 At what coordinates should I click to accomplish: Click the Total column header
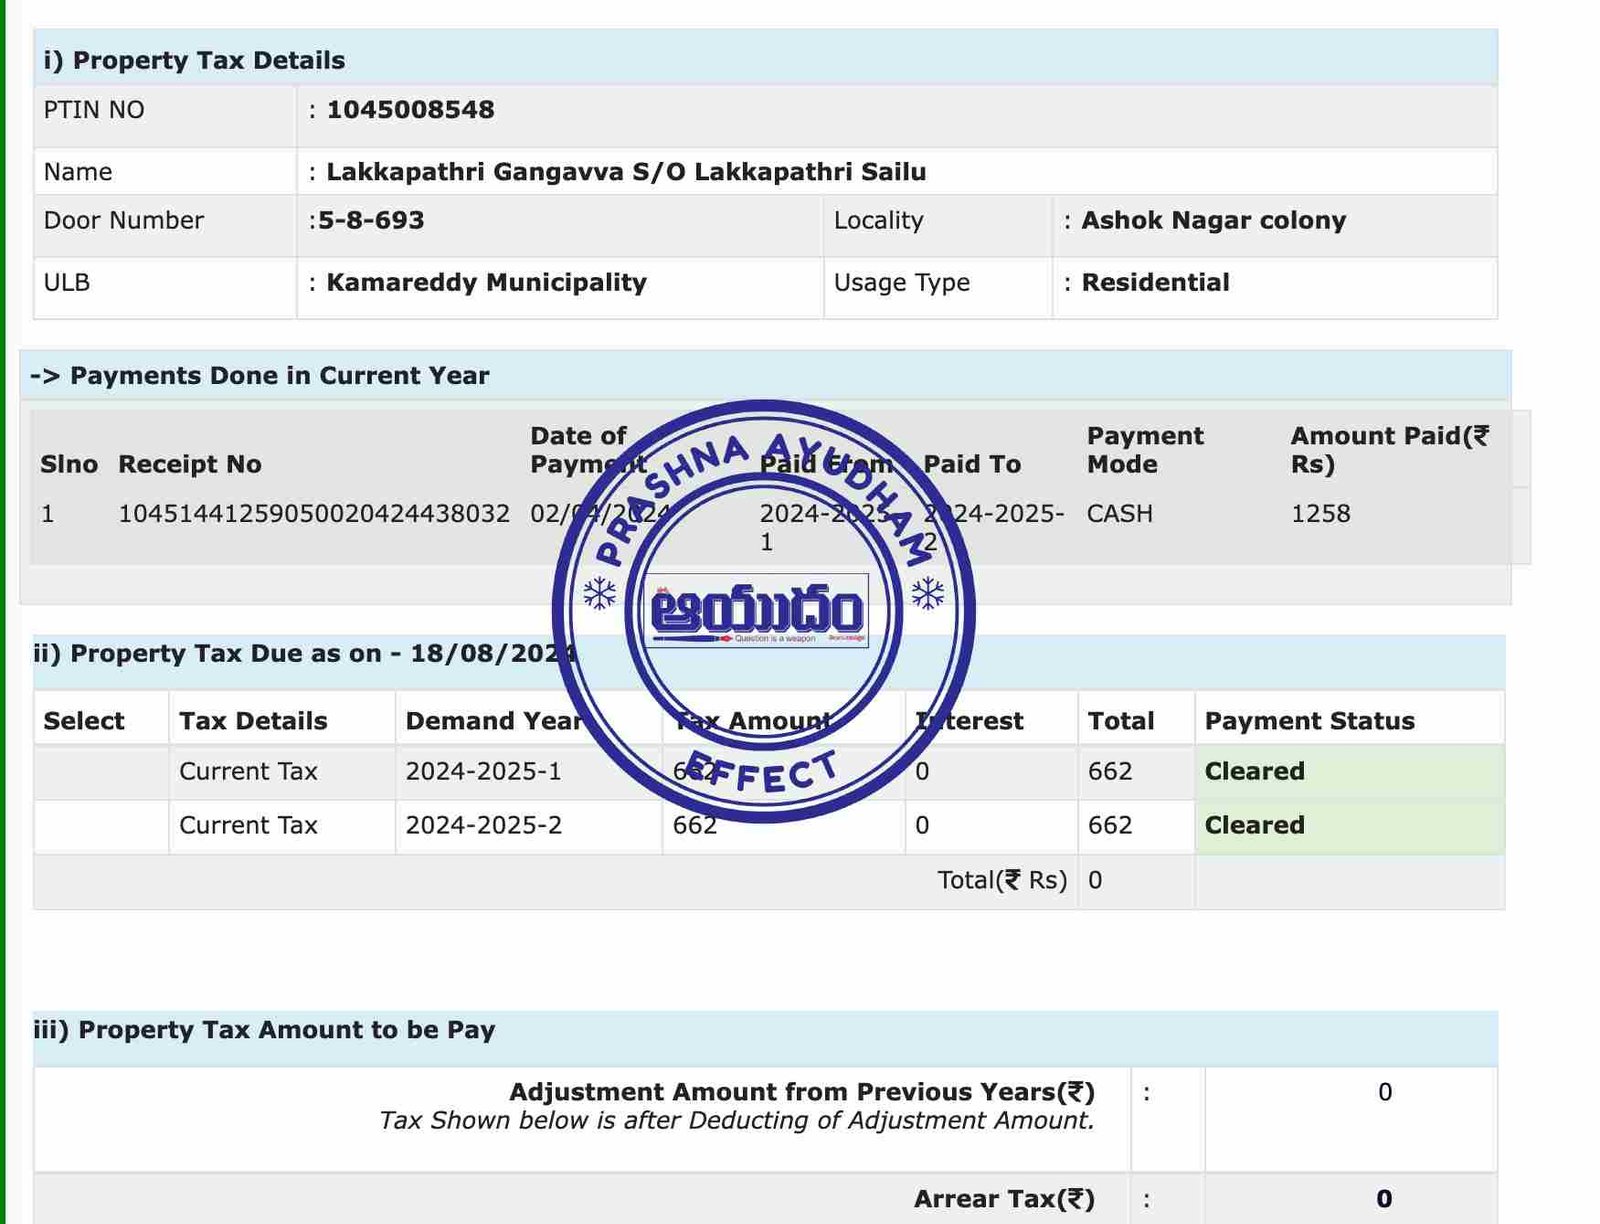click(x=1121, y=721)
